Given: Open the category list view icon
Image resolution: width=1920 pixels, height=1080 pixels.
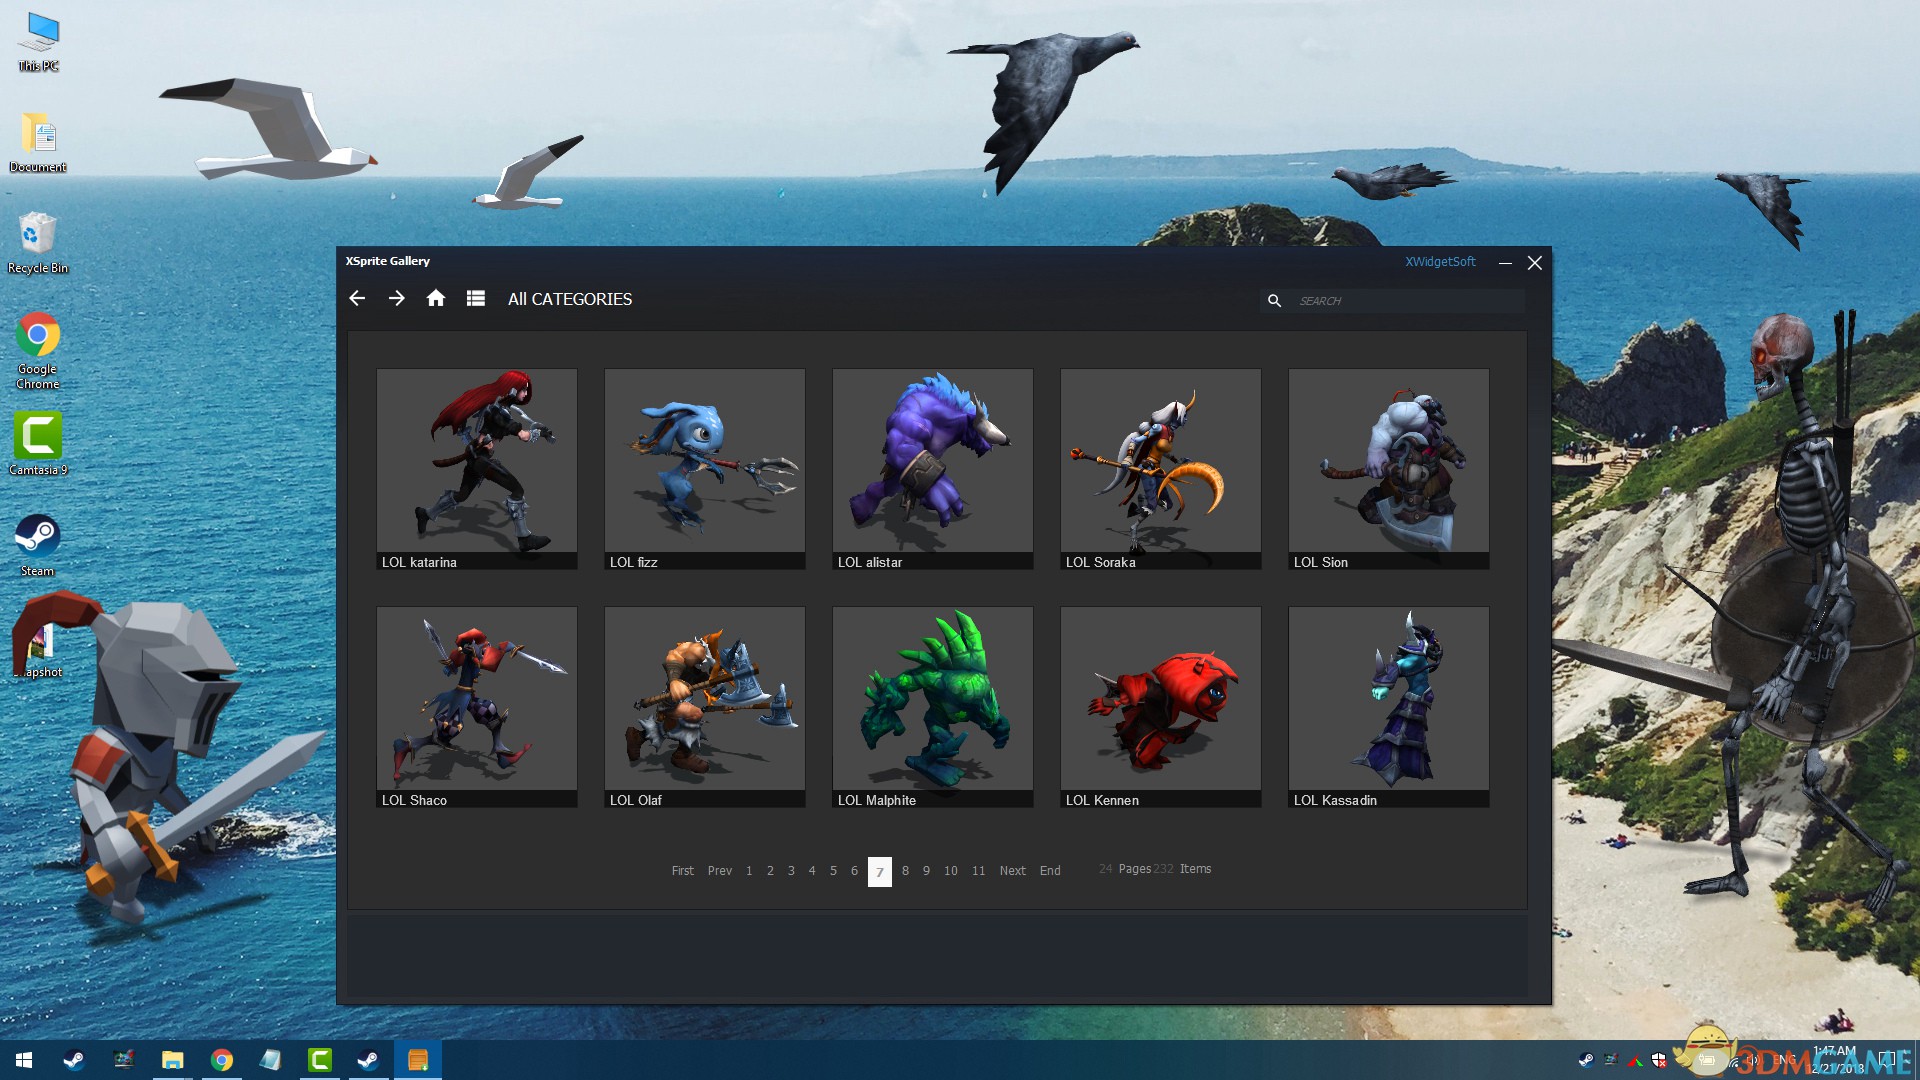Looking at the screenshot, I should [476, 298].
